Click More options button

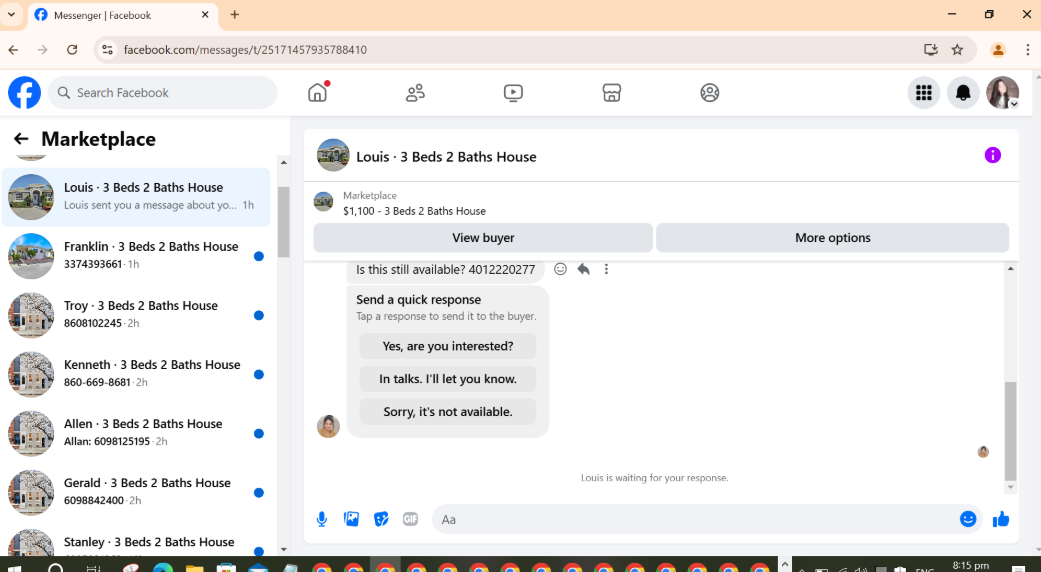click(x=833, y=238)
